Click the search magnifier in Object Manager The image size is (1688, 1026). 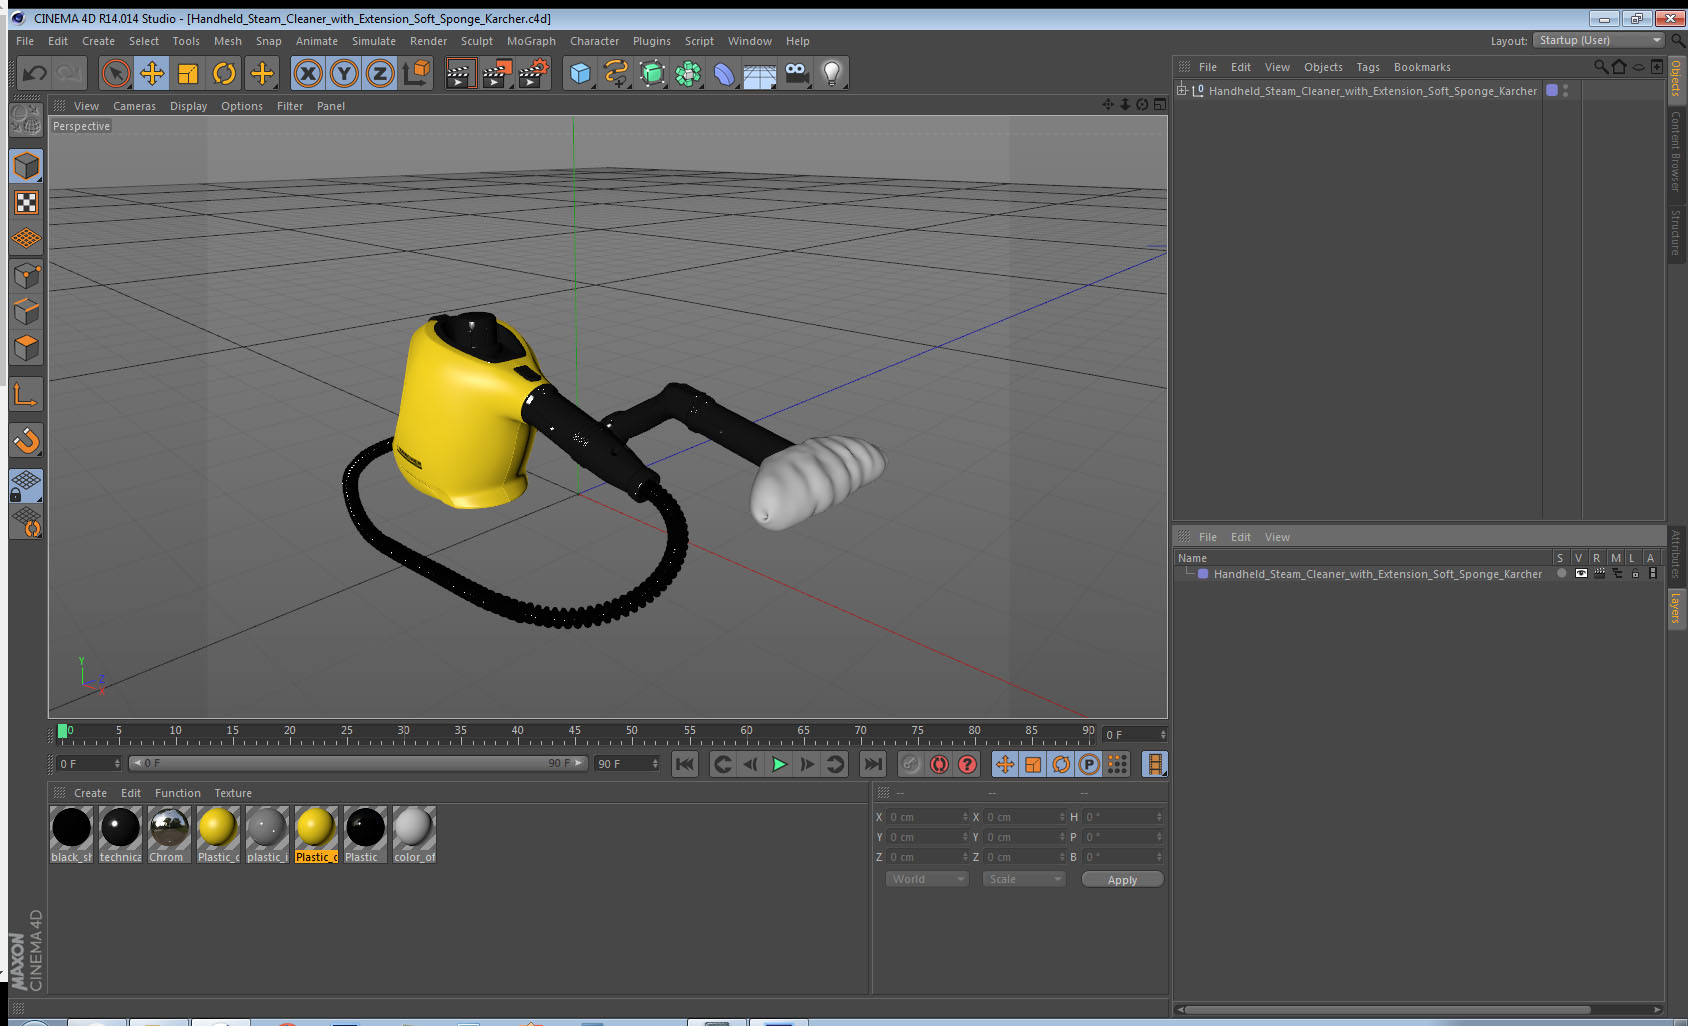(1600, 67)
